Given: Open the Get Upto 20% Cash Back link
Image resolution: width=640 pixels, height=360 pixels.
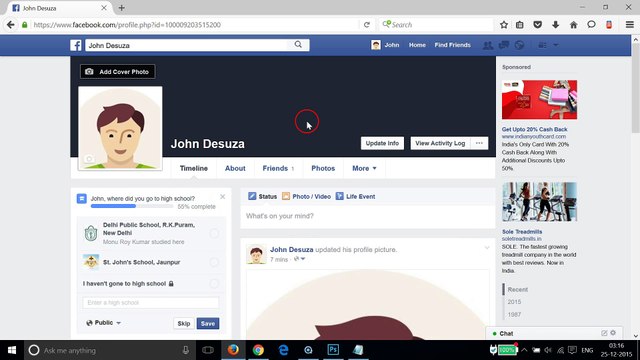Looking at the screenshot, I should (534, 129).
